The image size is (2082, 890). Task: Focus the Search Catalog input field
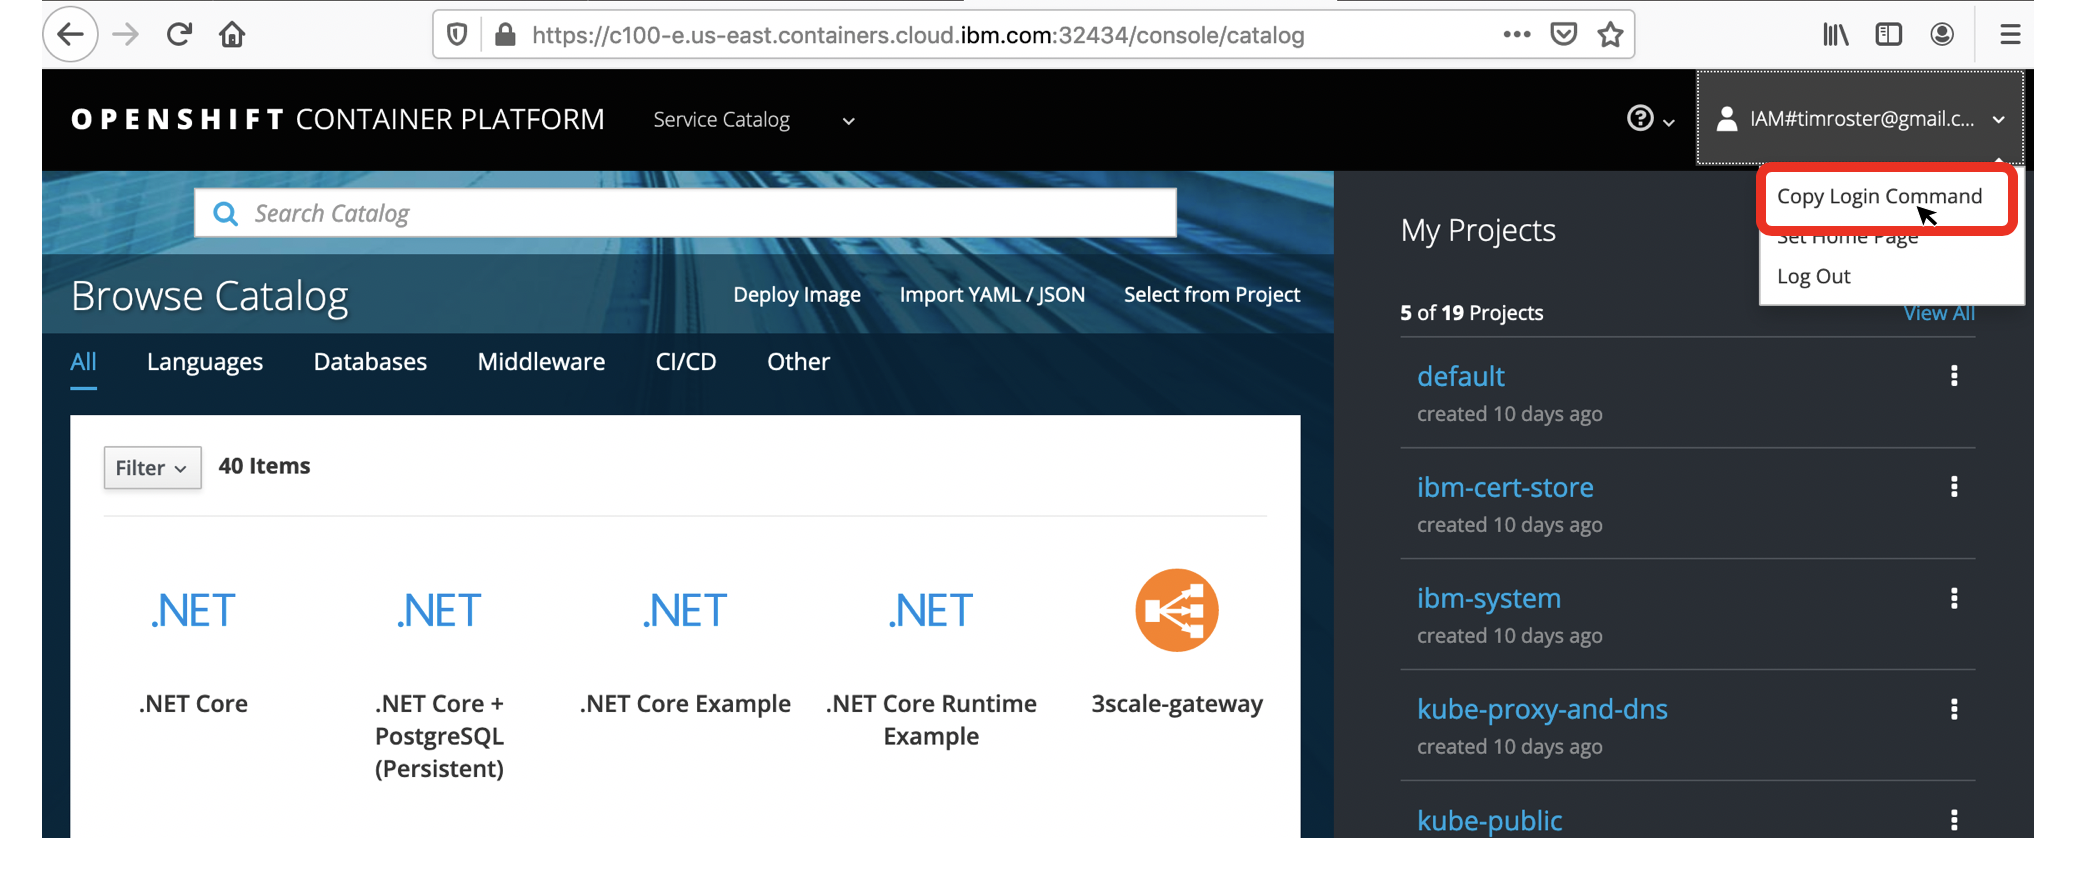[x=685, y=213]
